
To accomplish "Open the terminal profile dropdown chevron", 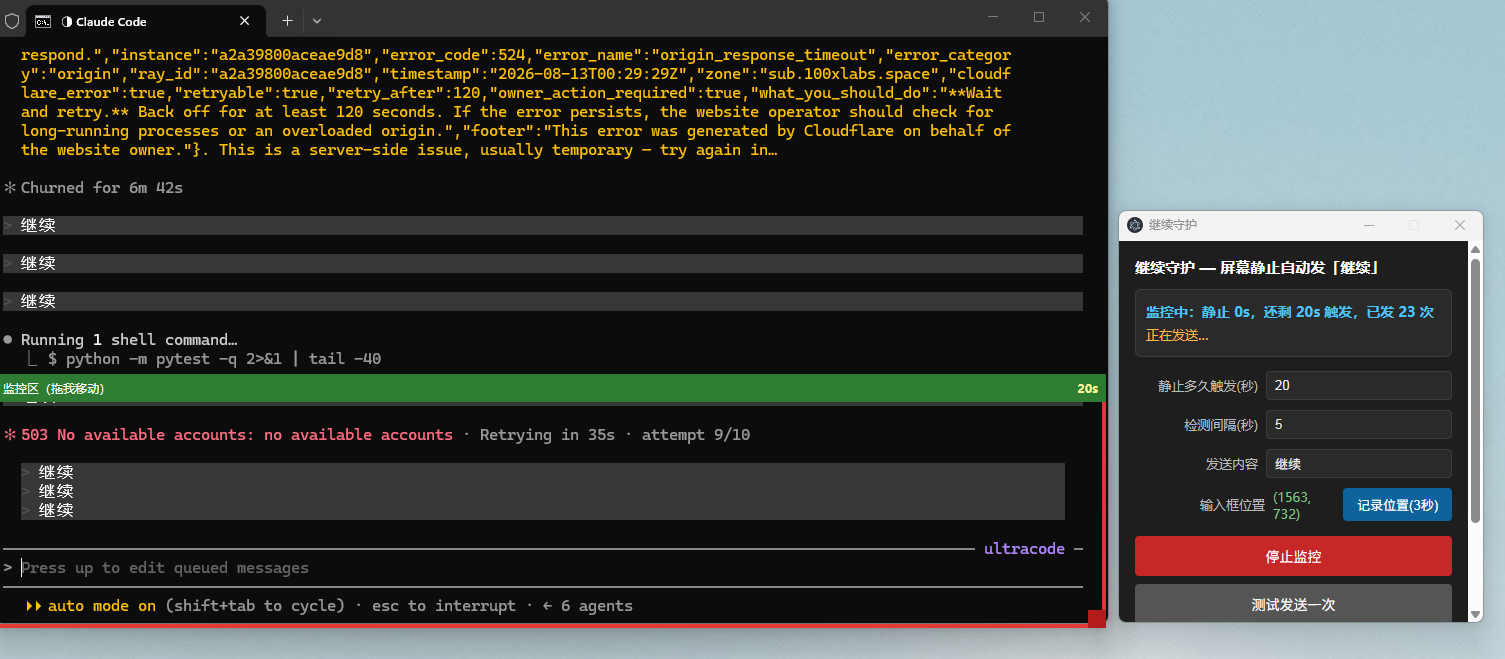I will (x=317, y=20).
